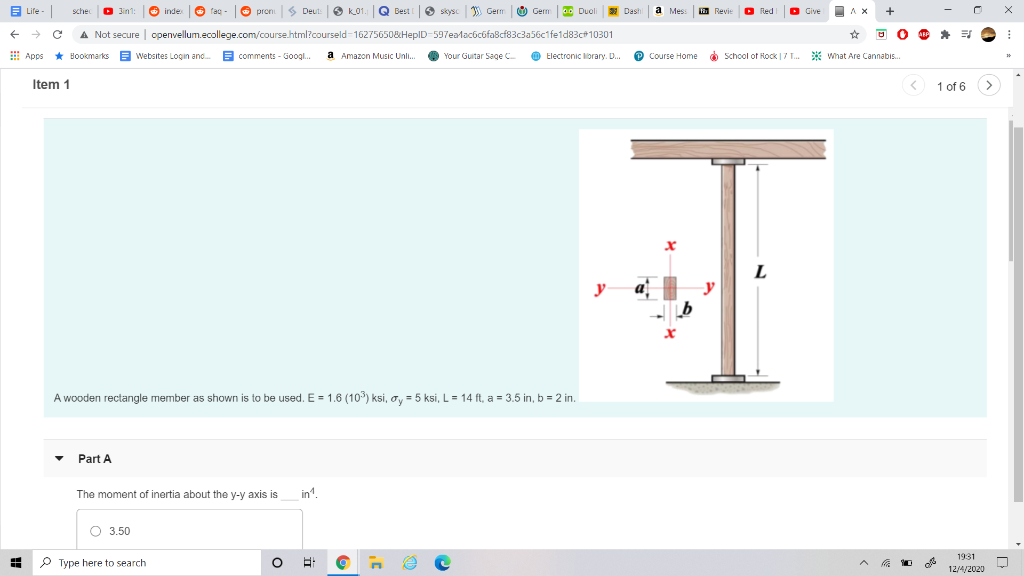Go to next item using the right arrow
Image resolution: width=1024 pixels, height=576 pixels.
click(989, 86)
